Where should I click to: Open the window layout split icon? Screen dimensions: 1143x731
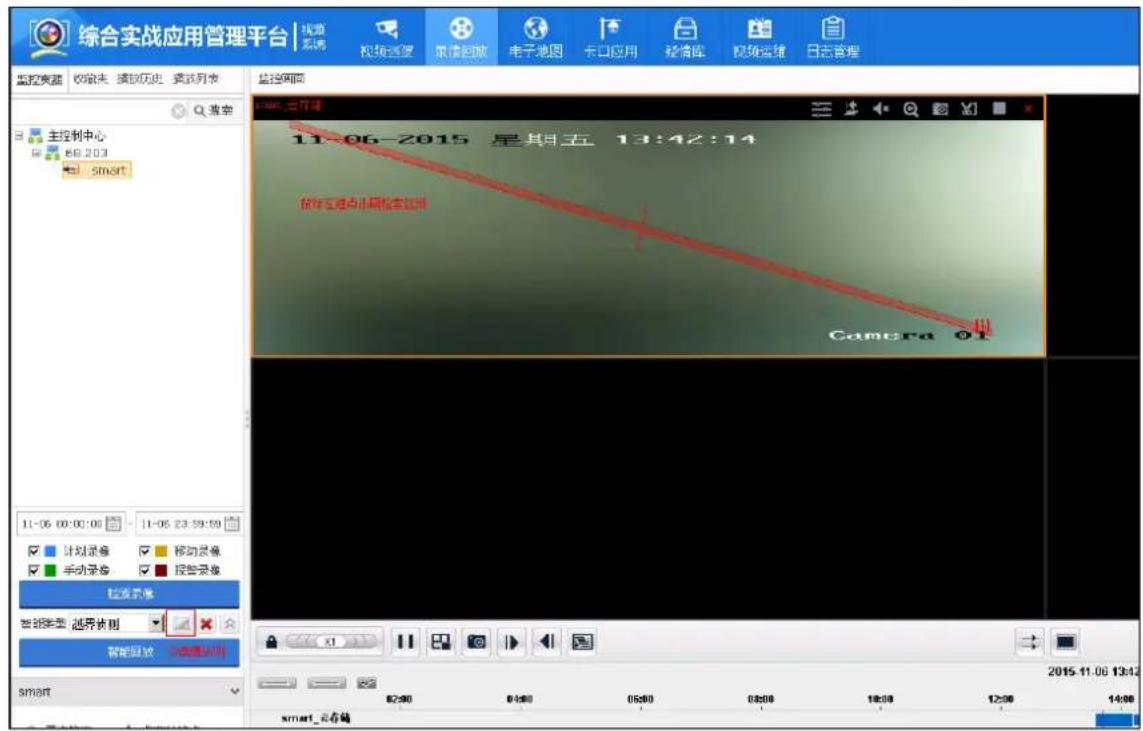[440, 642]
